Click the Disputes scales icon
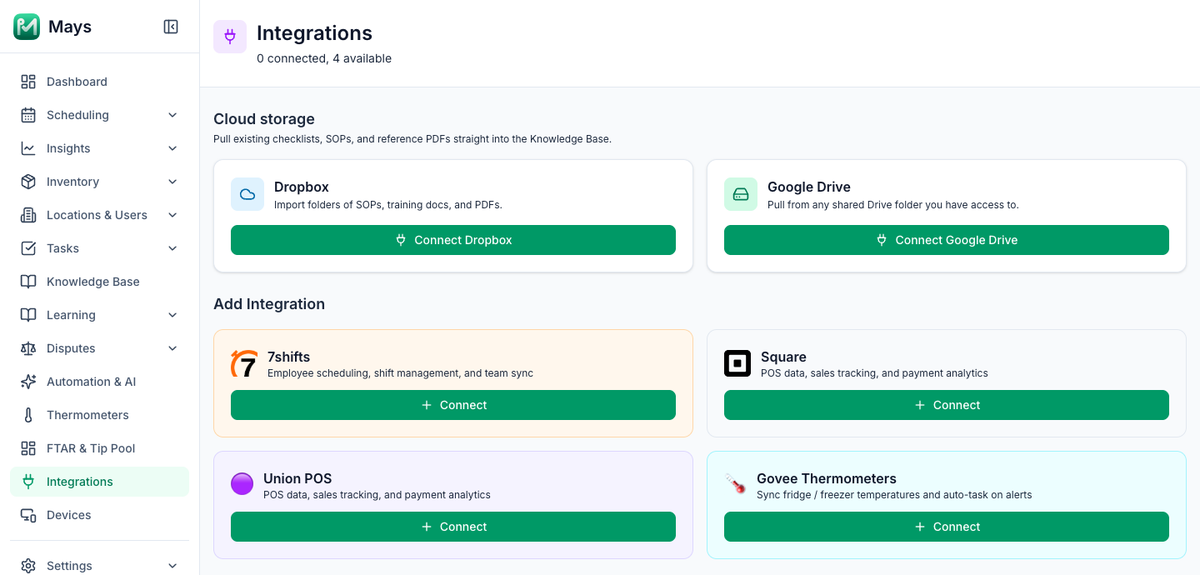This screenshot has width=1200, height=575. 28,348
